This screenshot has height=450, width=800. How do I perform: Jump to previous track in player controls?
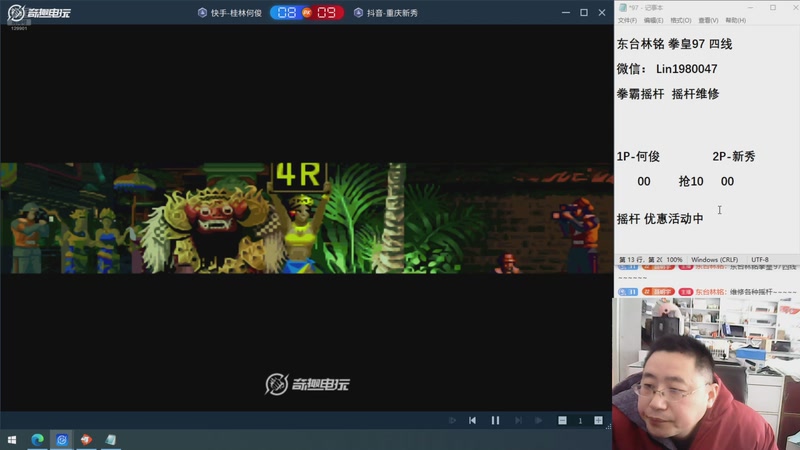coord(472,420)
